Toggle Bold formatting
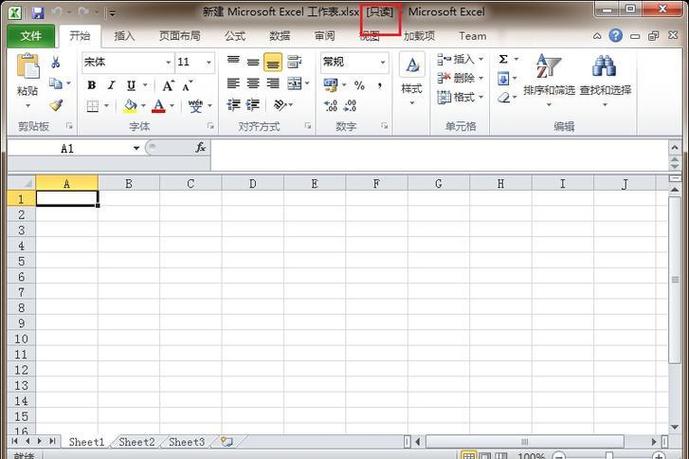The height and width of the screenshot is (459, 689). (91, 85)
